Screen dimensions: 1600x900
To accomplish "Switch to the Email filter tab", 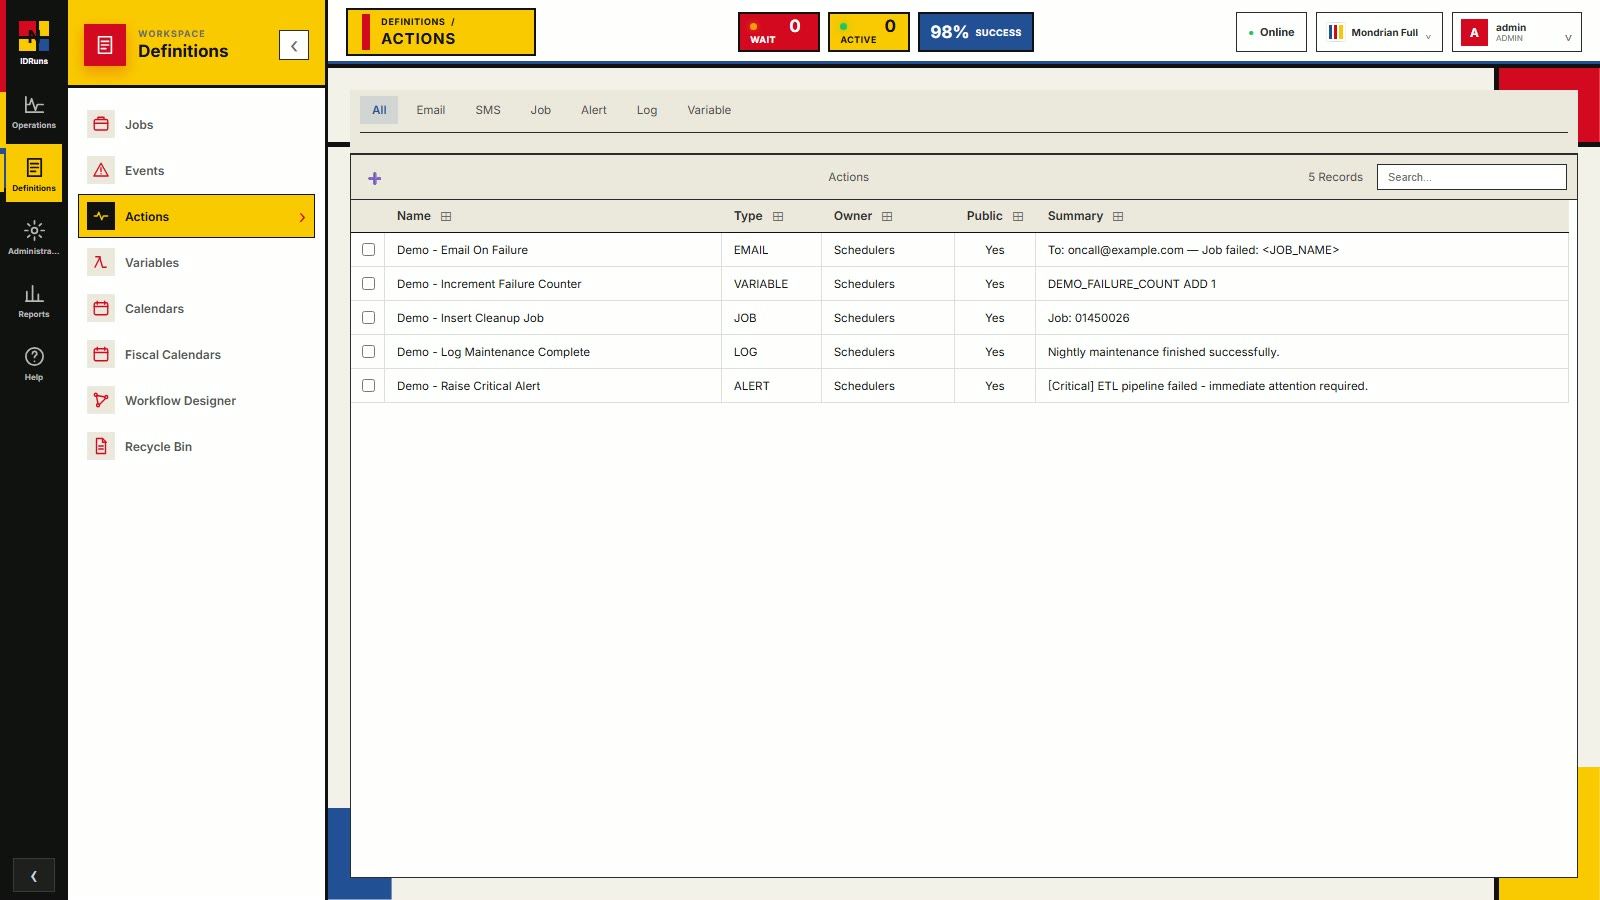I will (x=431, y=110).
